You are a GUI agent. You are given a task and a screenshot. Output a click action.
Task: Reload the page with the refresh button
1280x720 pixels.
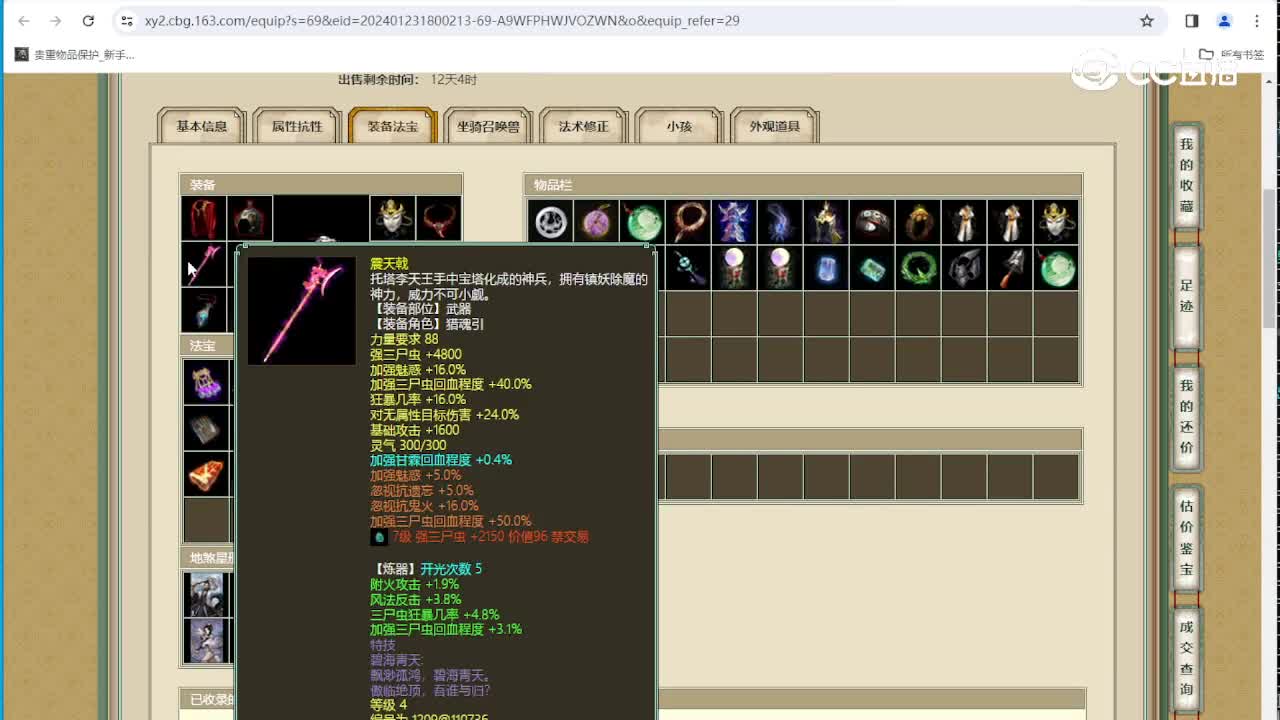(x=88, y=20)
